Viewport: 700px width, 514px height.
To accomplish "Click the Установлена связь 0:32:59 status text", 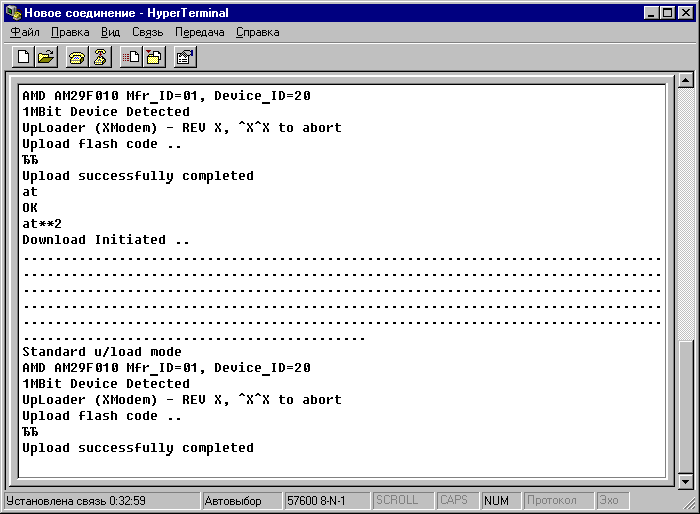I will point(76,501).
